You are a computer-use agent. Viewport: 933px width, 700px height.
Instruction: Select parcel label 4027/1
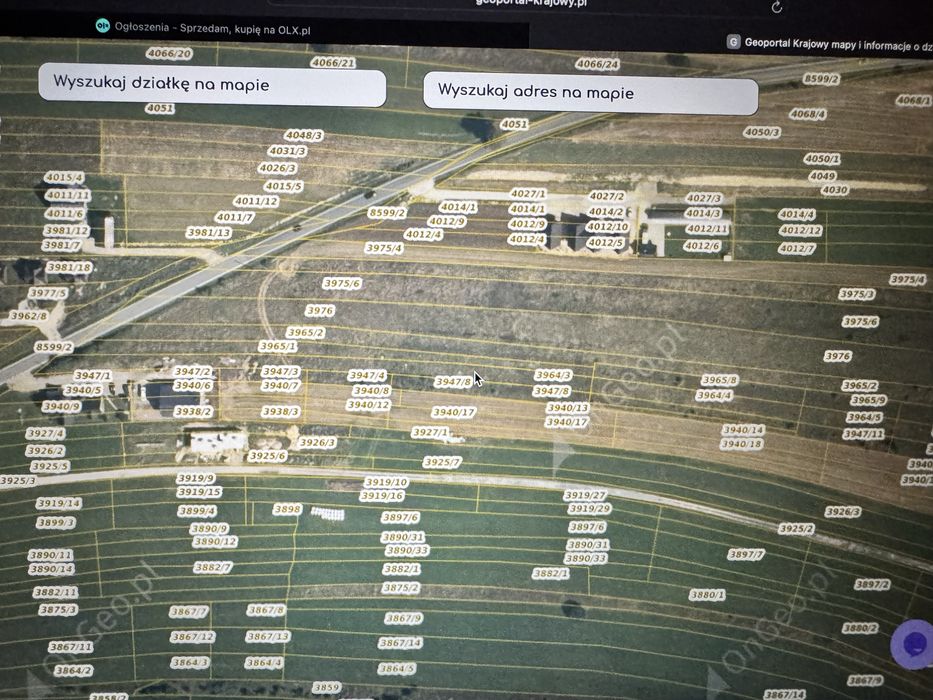(528, 193)
